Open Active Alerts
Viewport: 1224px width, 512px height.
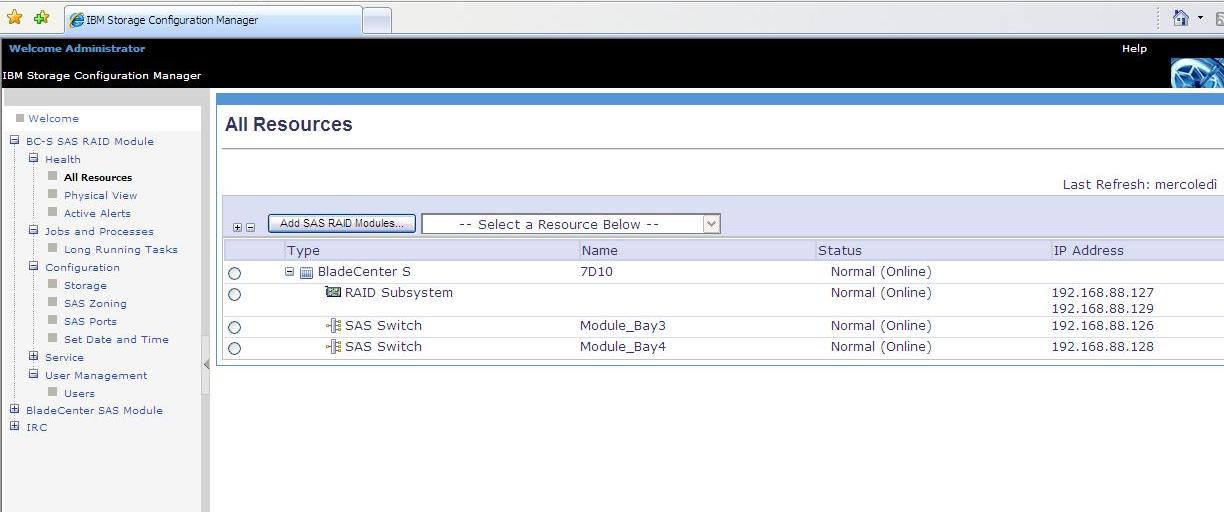(x=97, y=213)
